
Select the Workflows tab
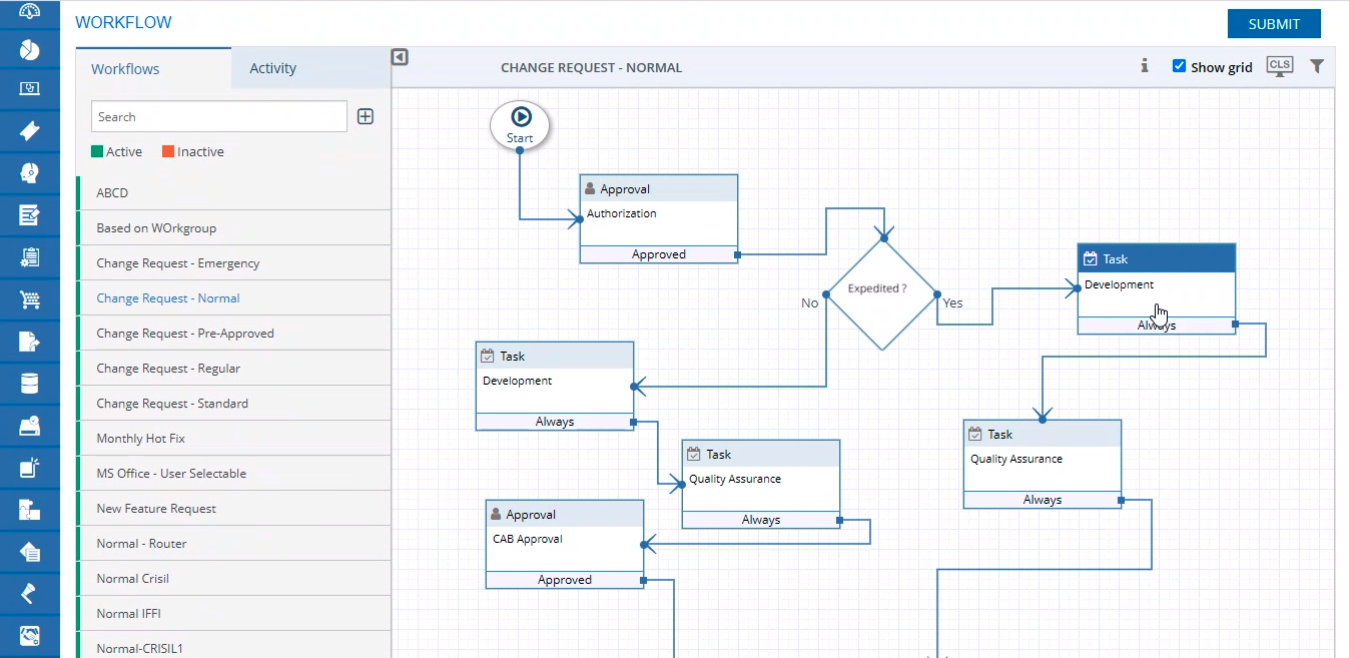click(125, 69)
